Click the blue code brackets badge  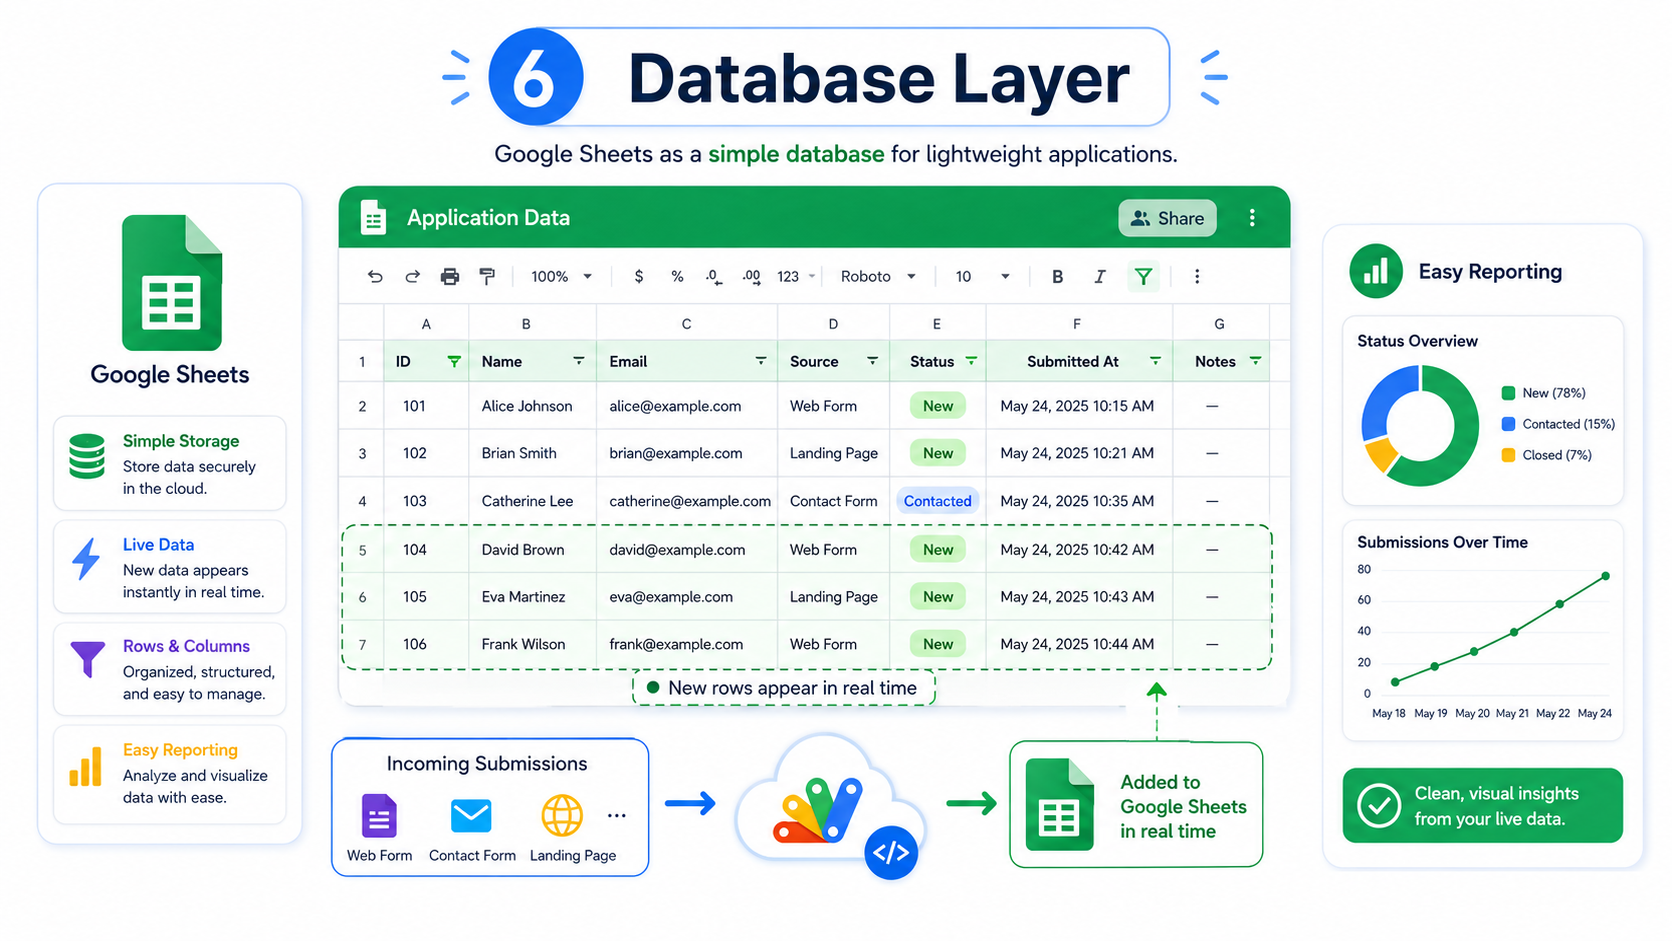point(891,853)
